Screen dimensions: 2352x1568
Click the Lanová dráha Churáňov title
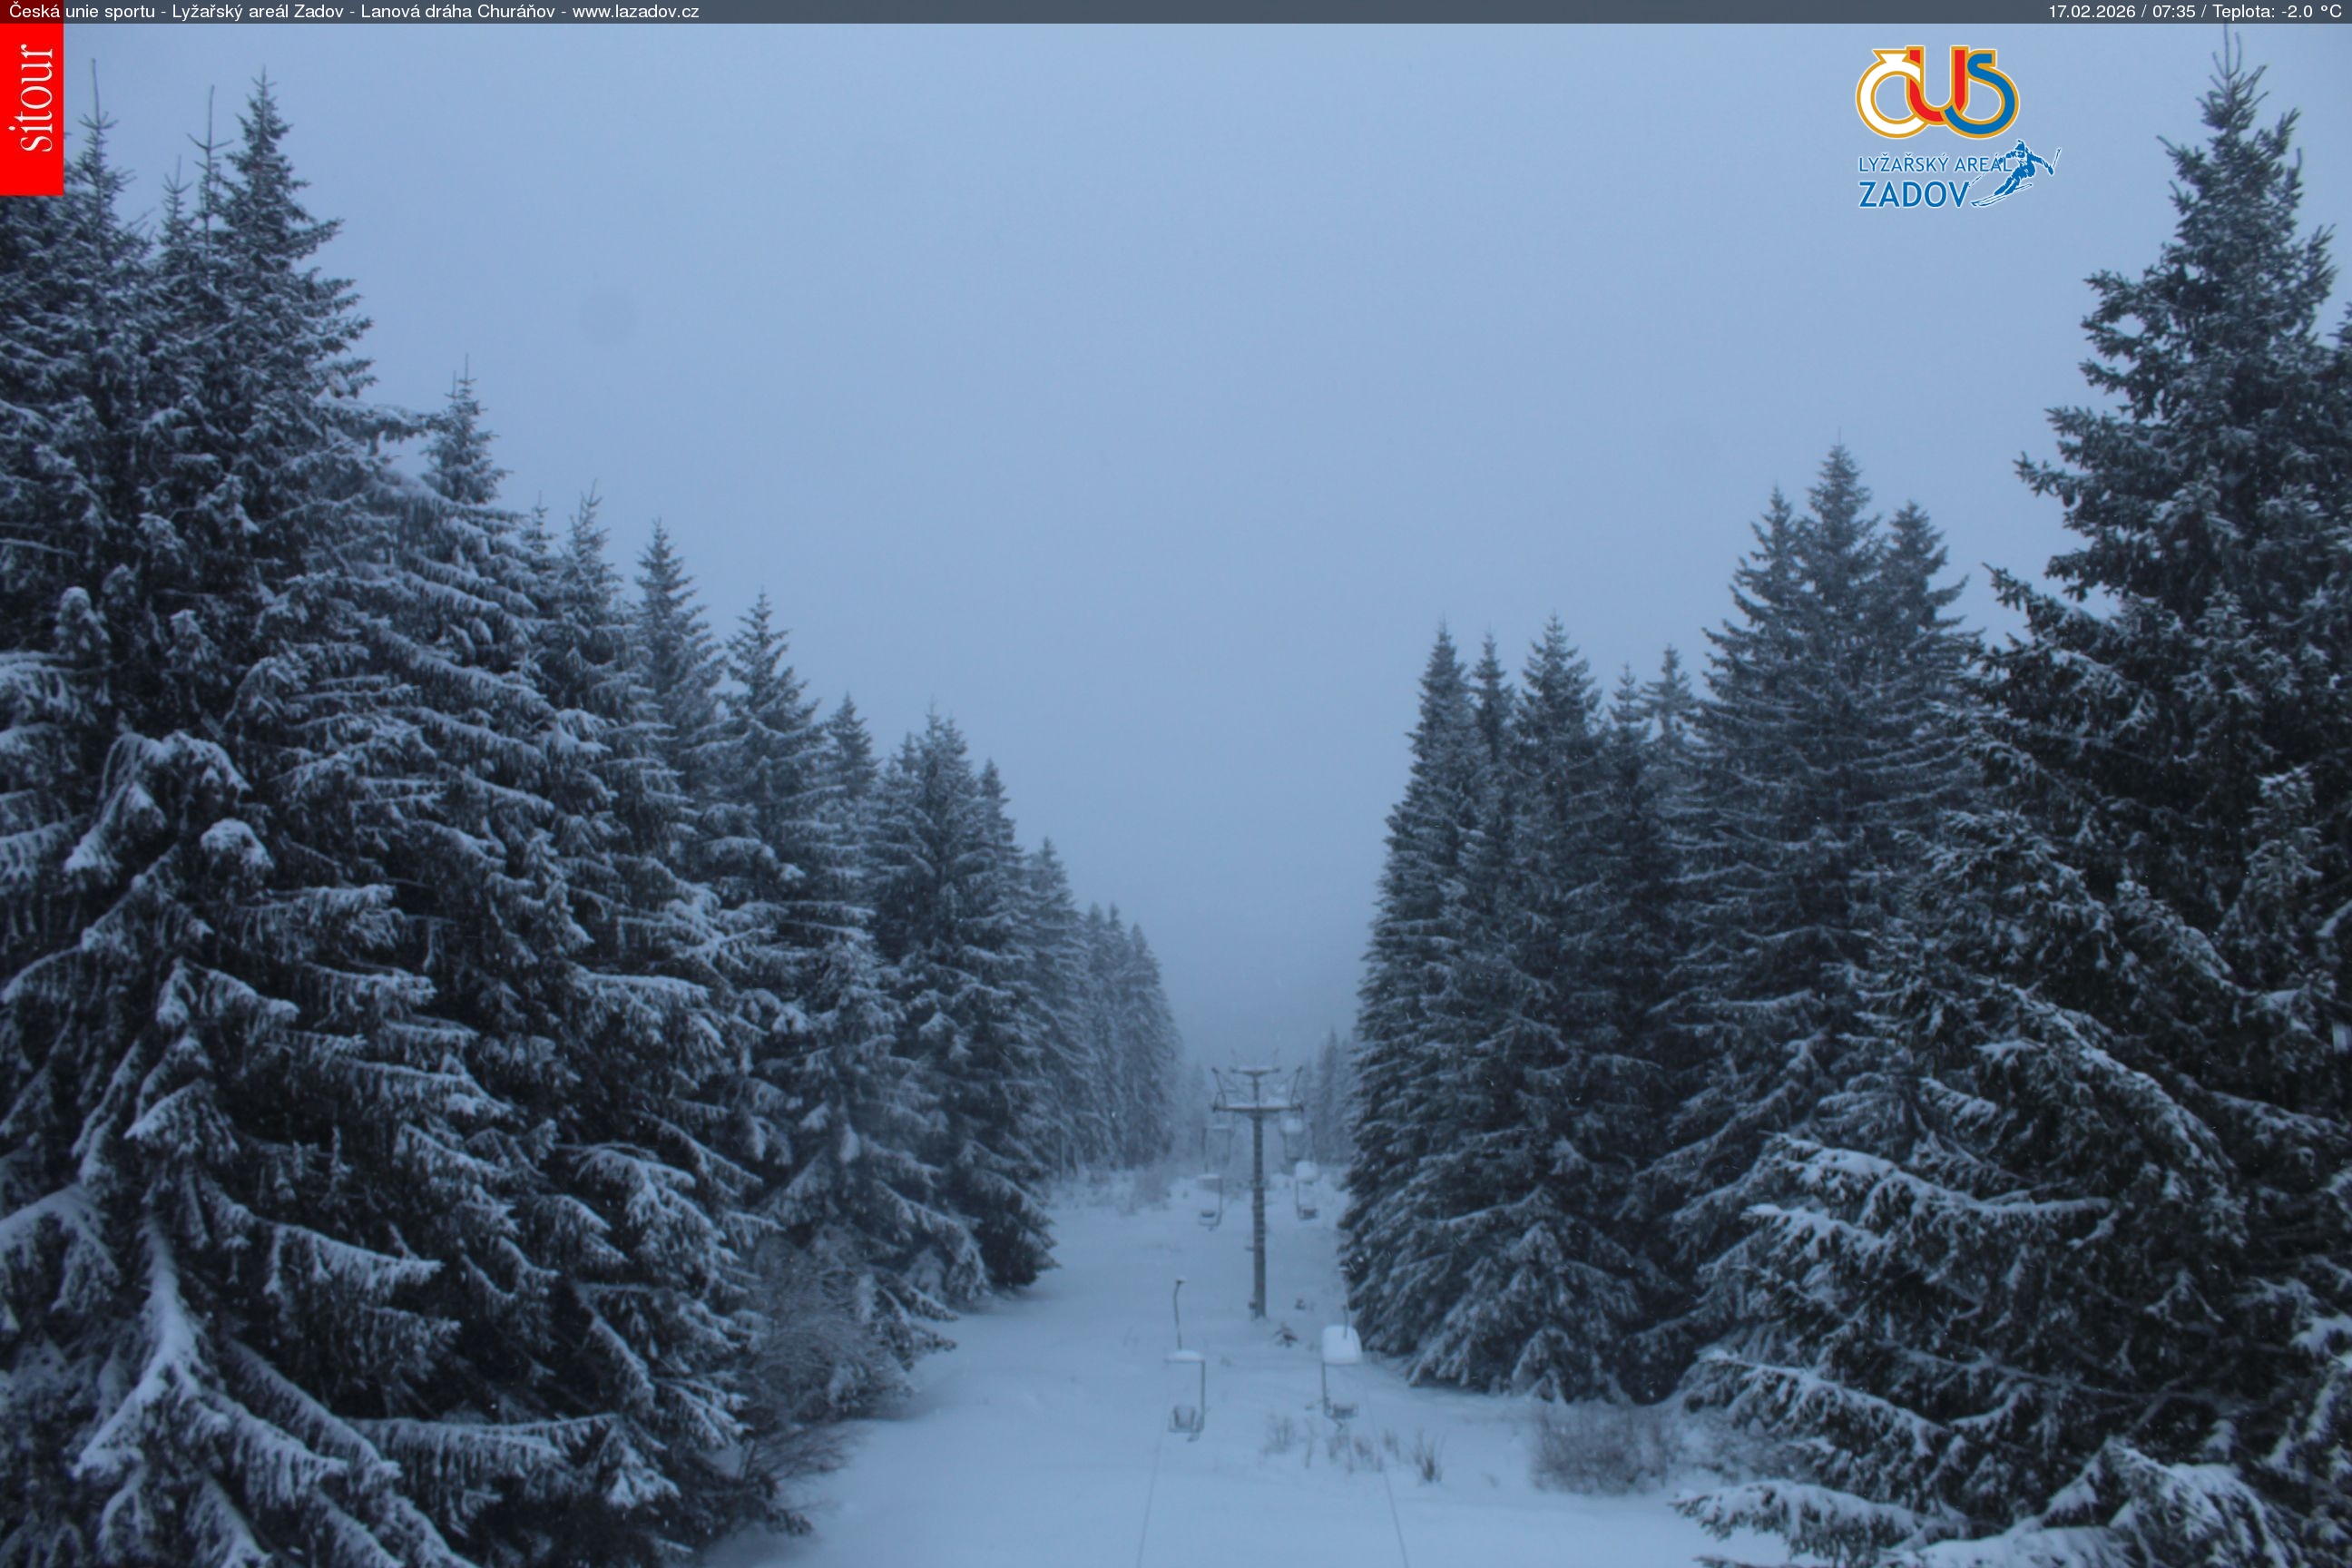pos(459,11)
